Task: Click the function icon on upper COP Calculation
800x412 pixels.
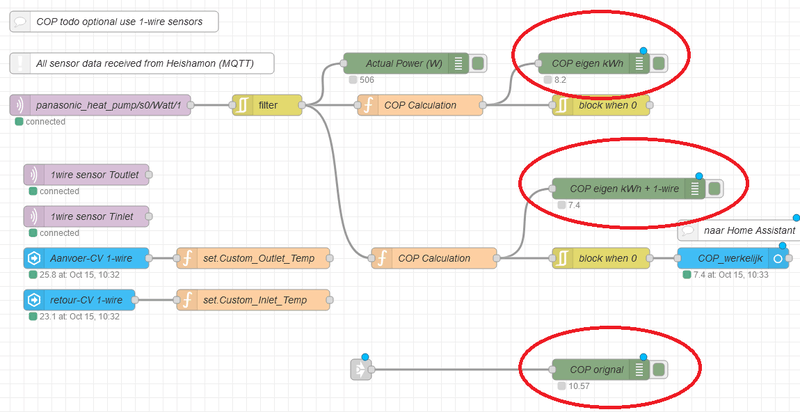Action: coord(367,105)
